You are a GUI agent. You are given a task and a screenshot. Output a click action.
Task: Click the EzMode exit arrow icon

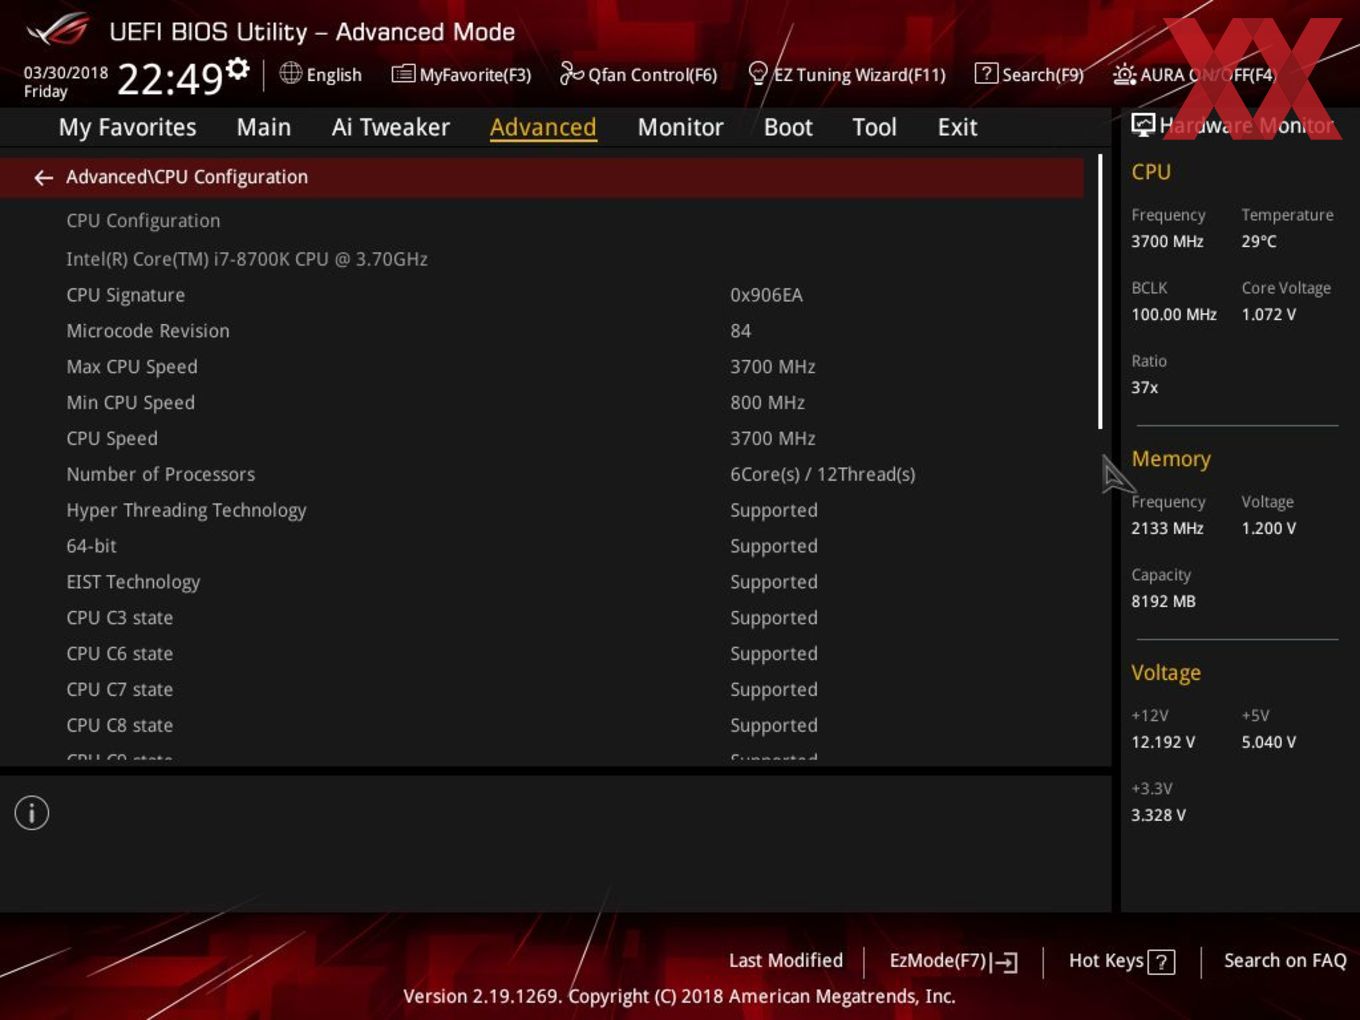(1005, 962)
